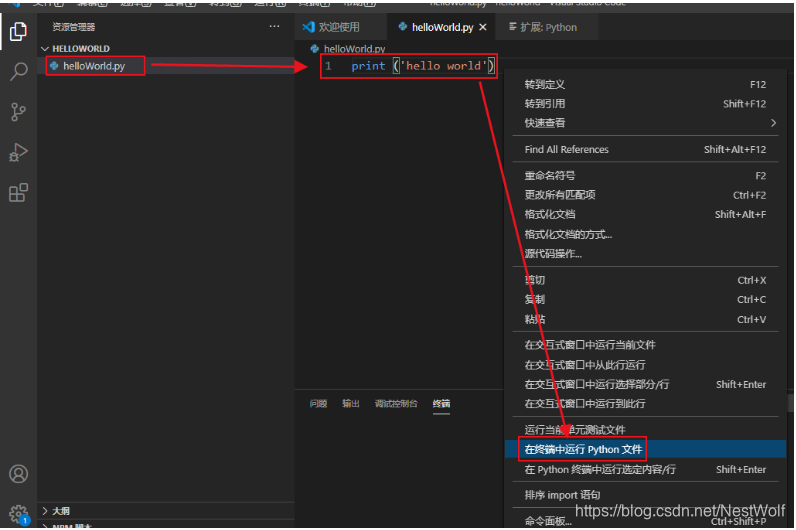Open the Extensions view icon
796x530 pixels.
coord(18,192)
